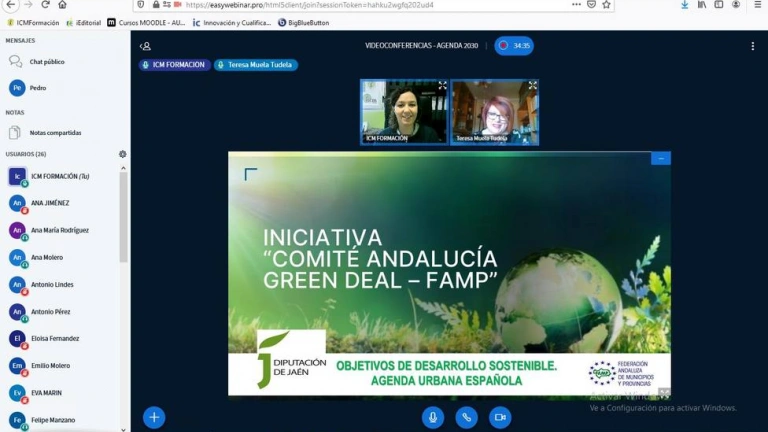Viewport: 768px width, 432px height.
Task: Click the Teresa Muela Tudela talking indicator
Action: tap(256, 65)
